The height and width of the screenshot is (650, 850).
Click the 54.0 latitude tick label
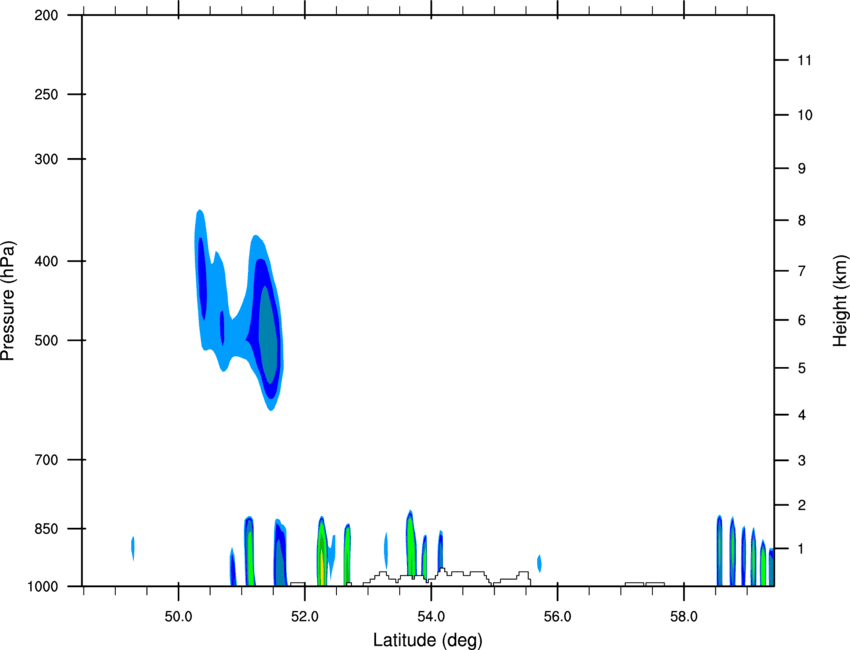click(x=432, y=617)
